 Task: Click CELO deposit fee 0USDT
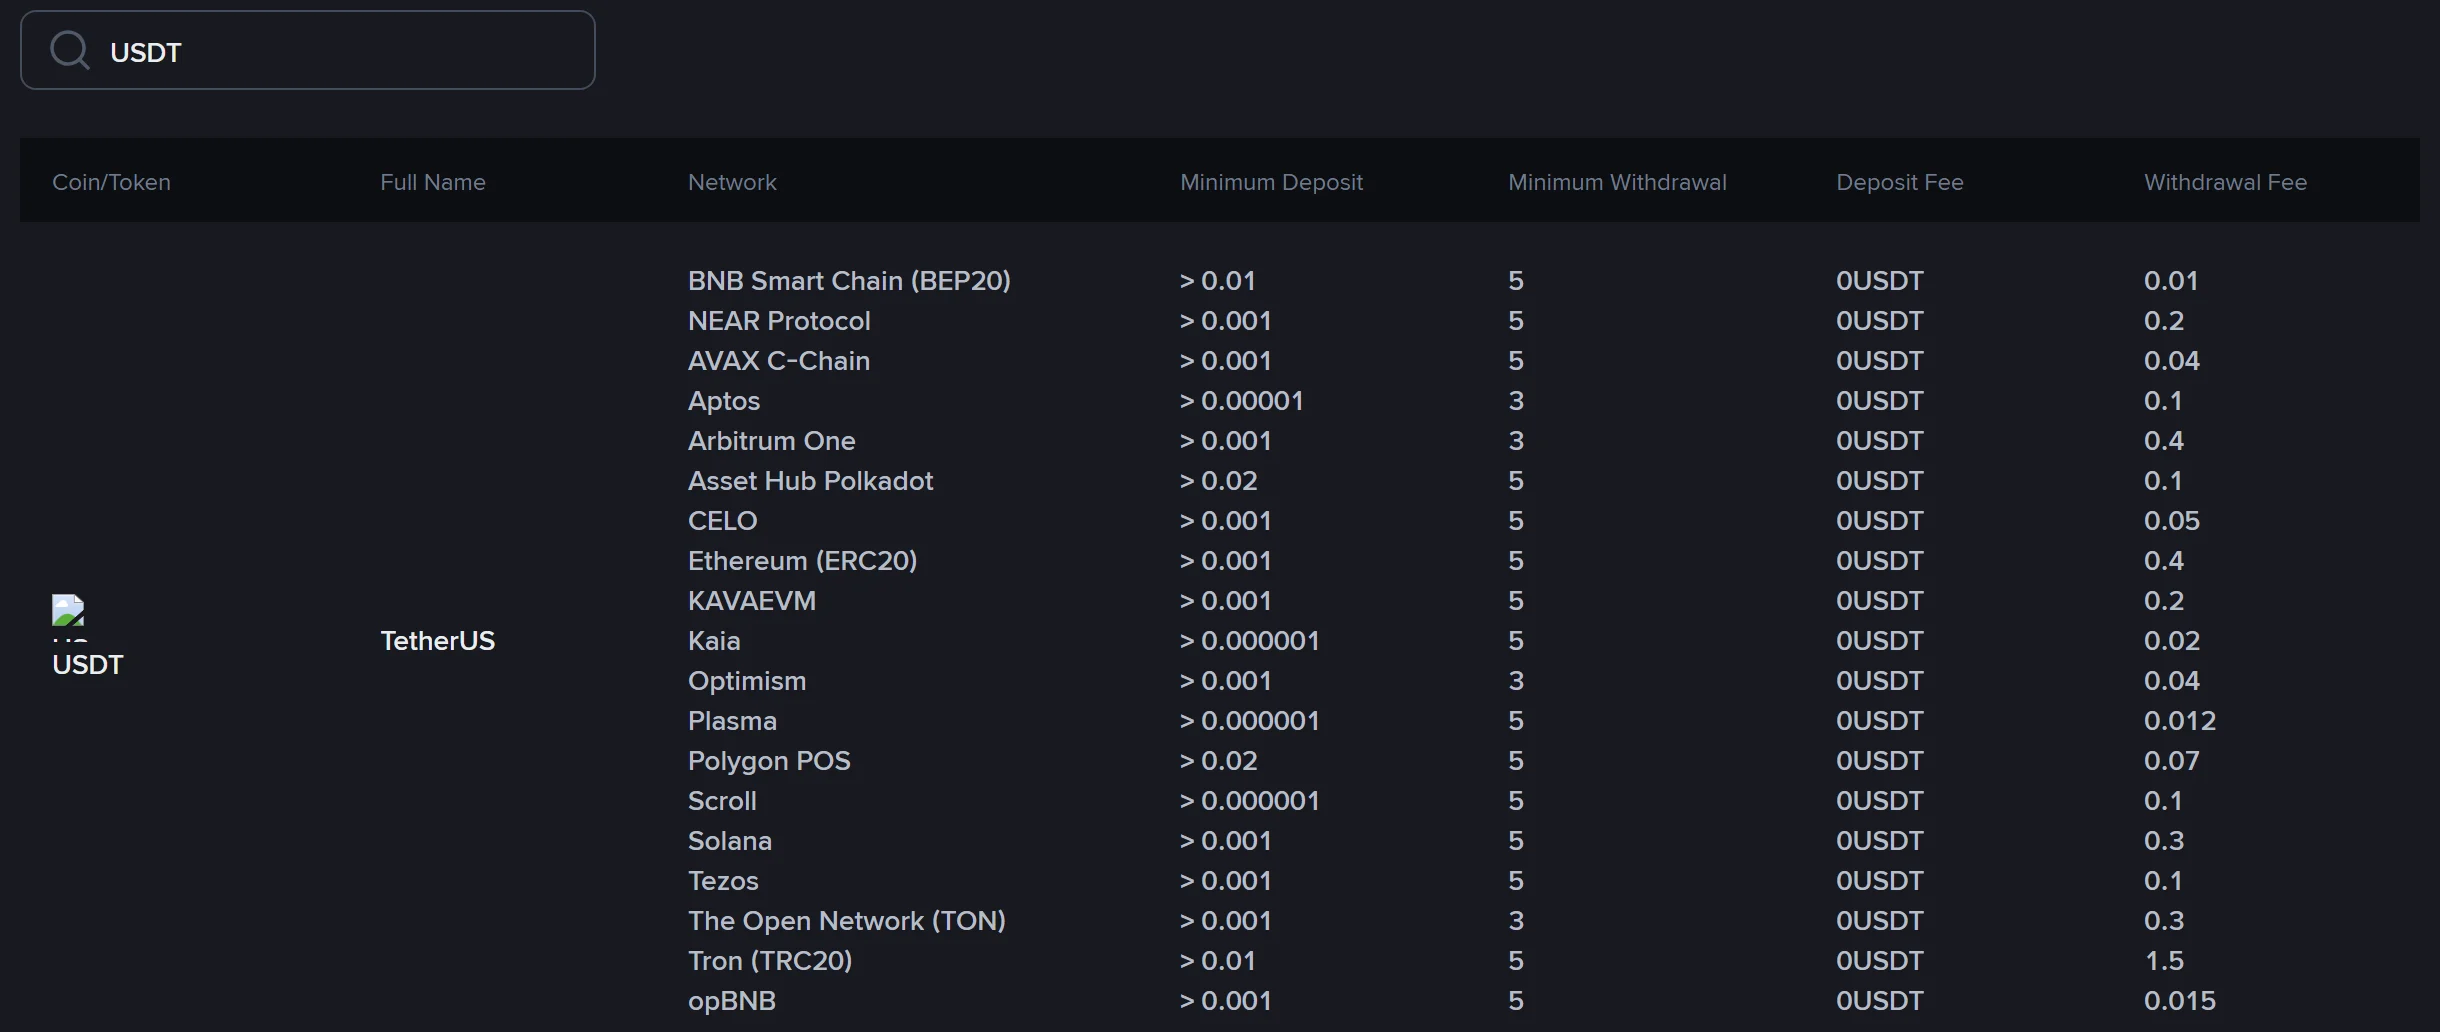(x=1880, y=521)
